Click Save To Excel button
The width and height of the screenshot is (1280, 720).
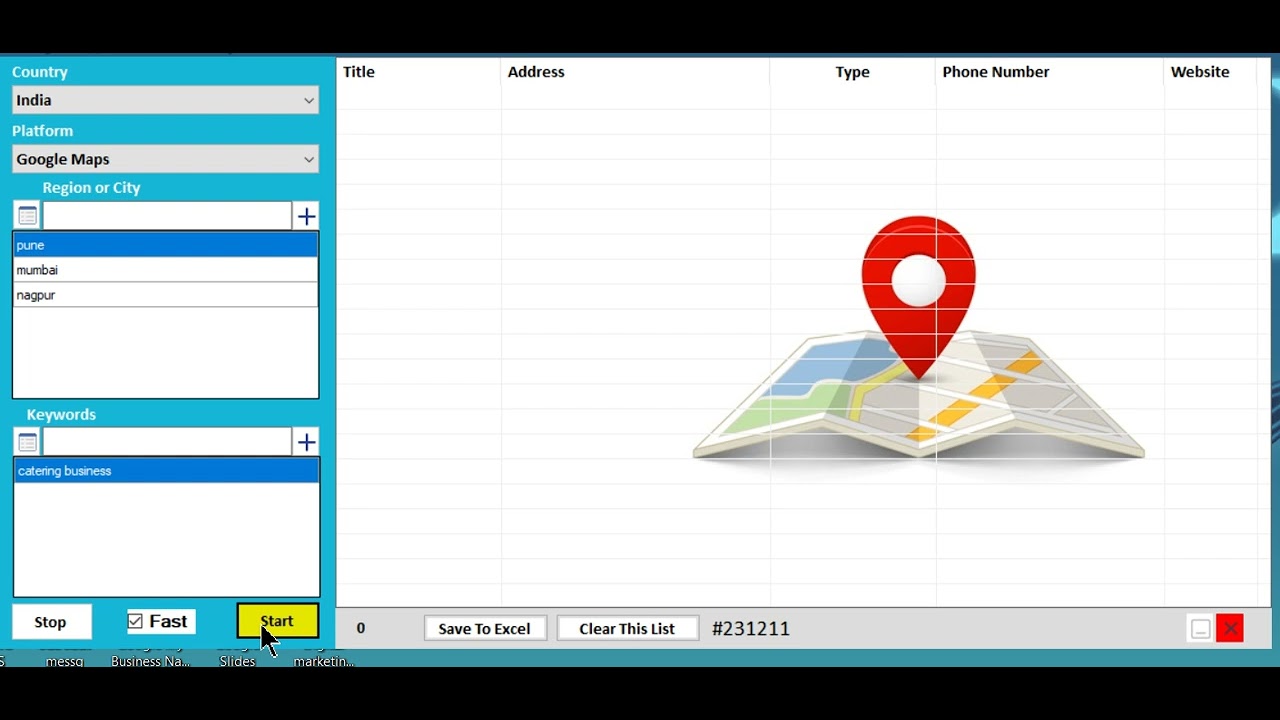485,629
